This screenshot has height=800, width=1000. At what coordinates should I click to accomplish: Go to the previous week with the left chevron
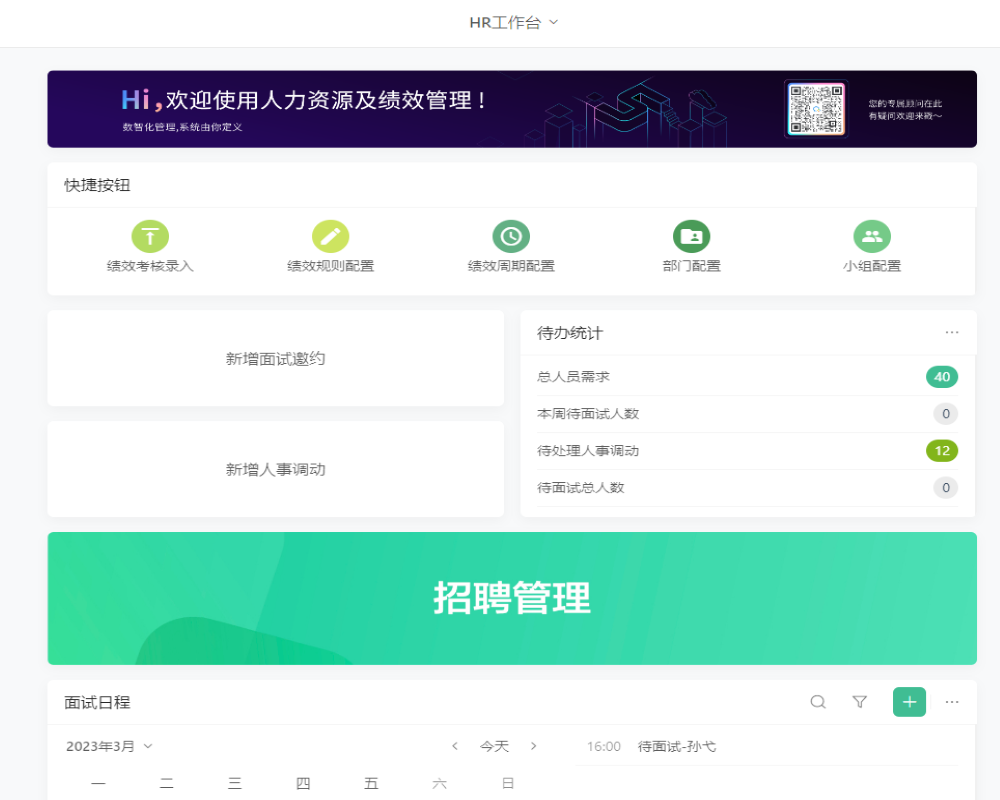(455, 746)
